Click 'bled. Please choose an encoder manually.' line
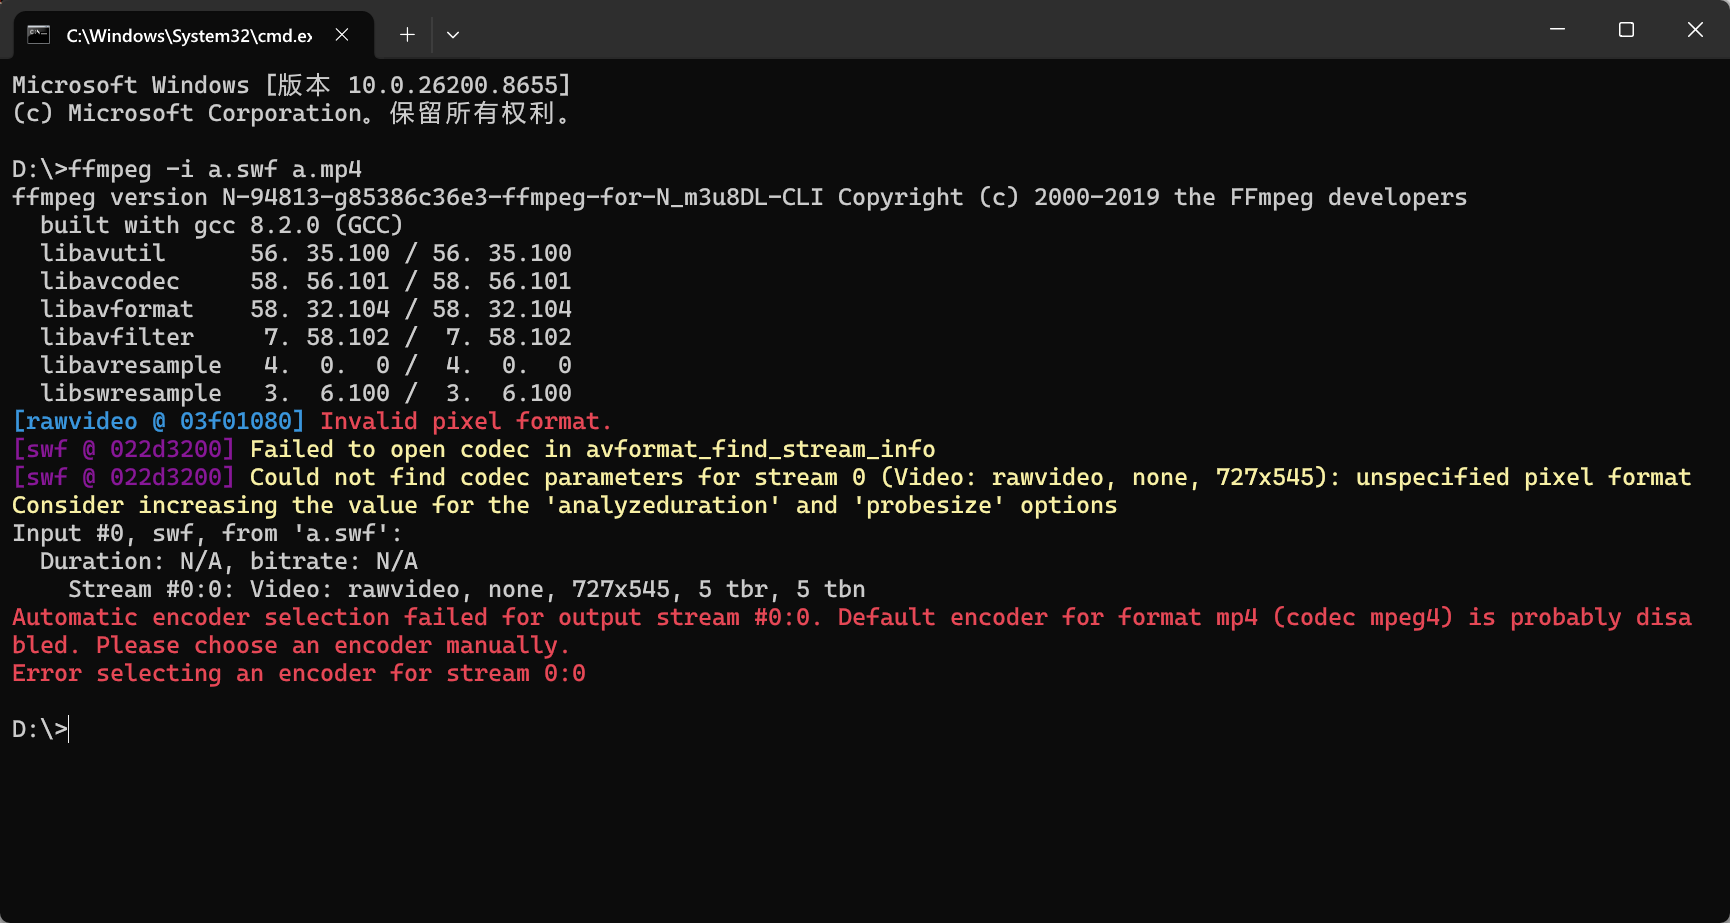The height and width of the screenshot is (923, 1730). click(291, 645)
